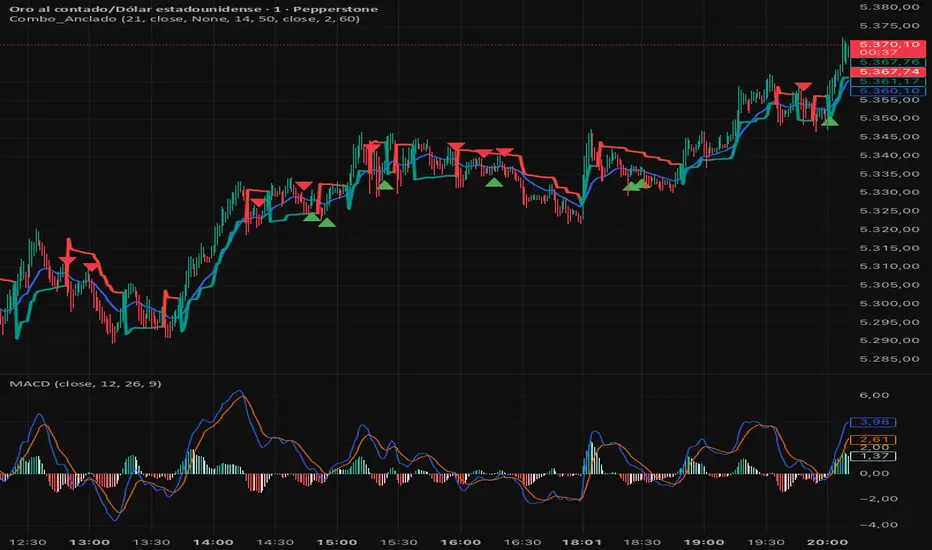Click the 20:00 time axis label
932x550 pixels.
[x=827, y=542]
